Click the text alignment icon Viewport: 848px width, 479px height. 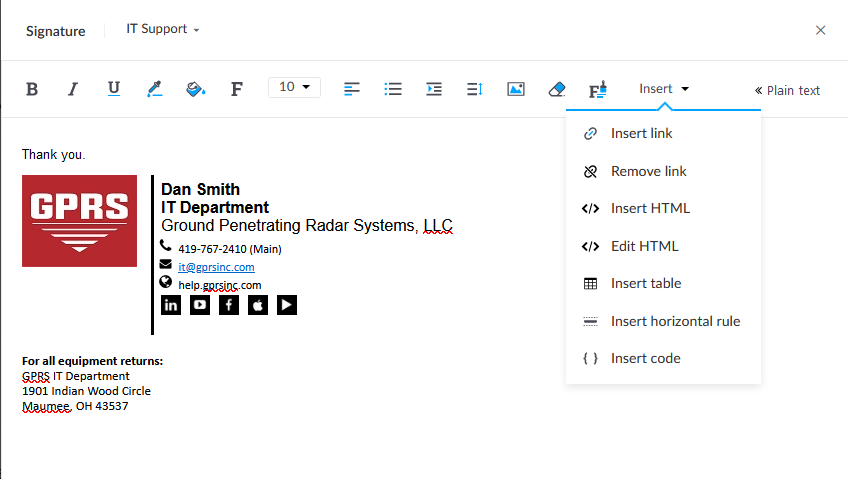pyautogui.click(x=352, y=89)
